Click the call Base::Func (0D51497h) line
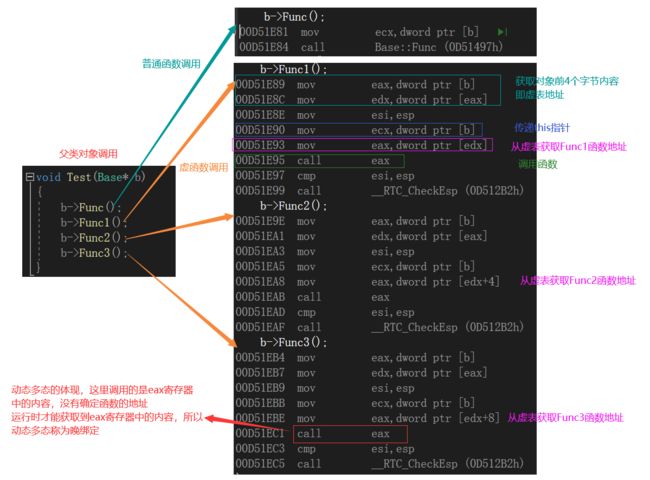This screenshot has height=480, width=650. 371,47
